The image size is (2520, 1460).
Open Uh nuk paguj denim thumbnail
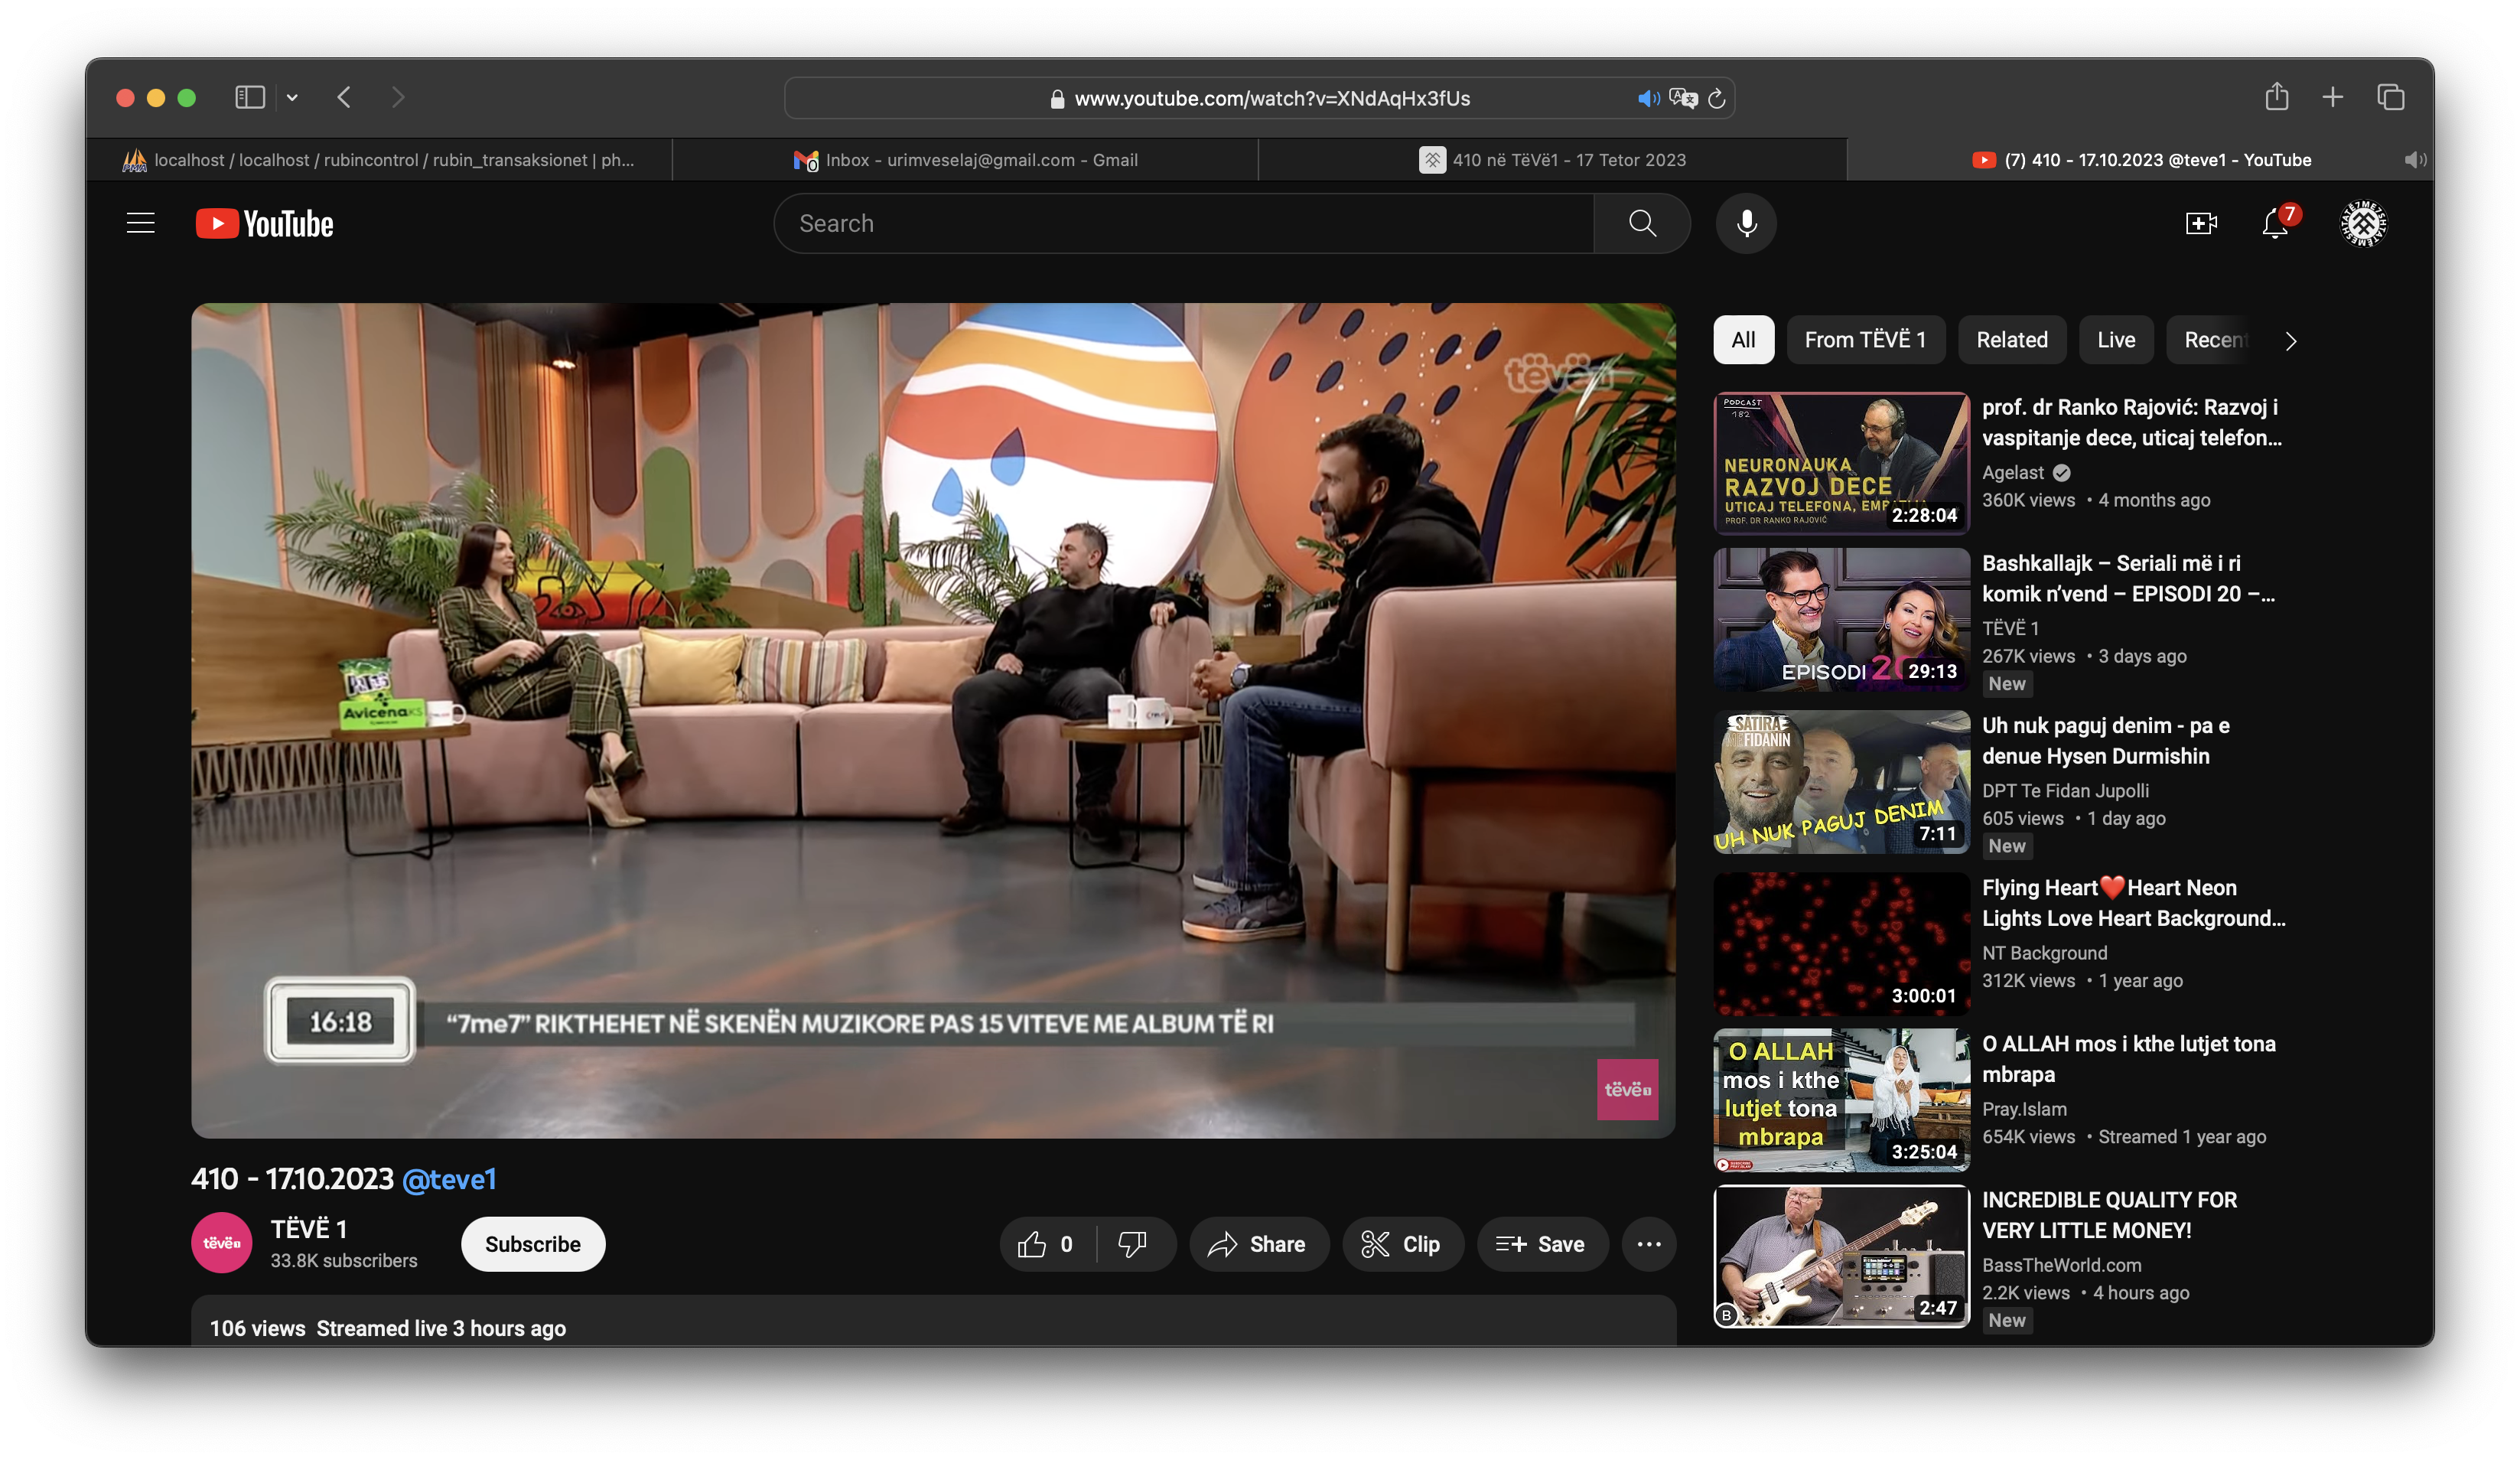tap(1841, 781)
